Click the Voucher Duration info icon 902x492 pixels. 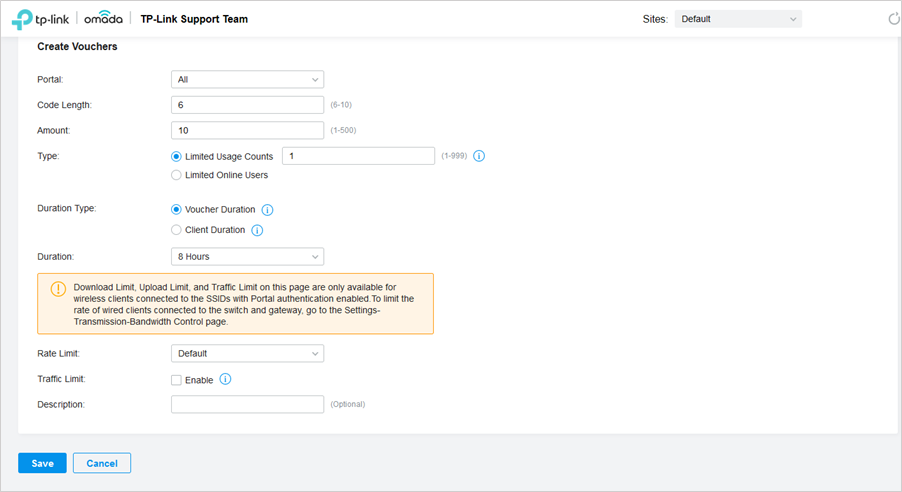(267, 210)
